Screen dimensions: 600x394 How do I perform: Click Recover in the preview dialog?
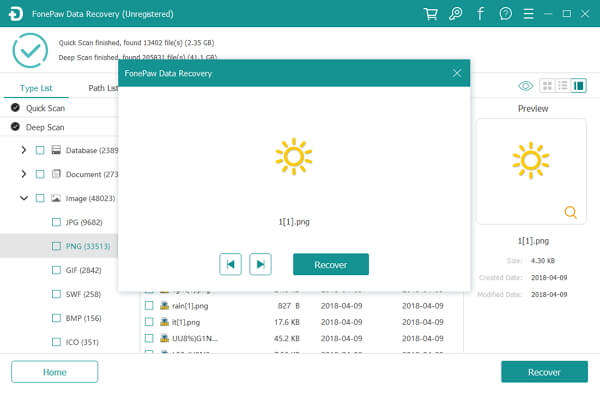(x=331, y=264)
